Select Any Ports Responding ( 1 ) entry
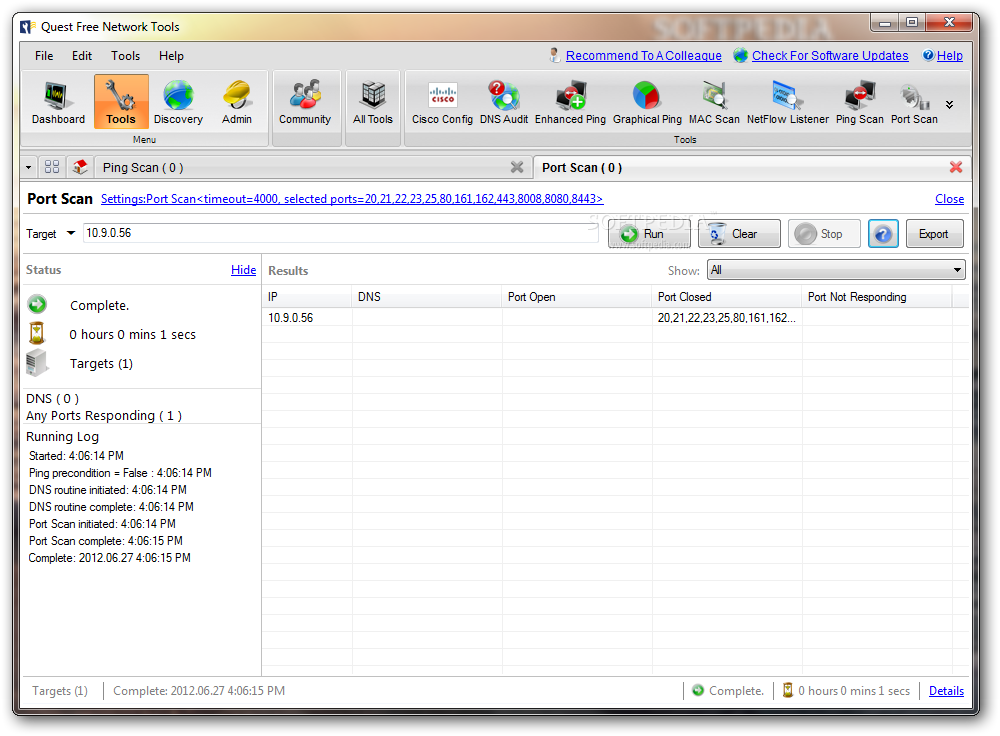Viewport: 1000px width, 736px height. pos(104,416)
